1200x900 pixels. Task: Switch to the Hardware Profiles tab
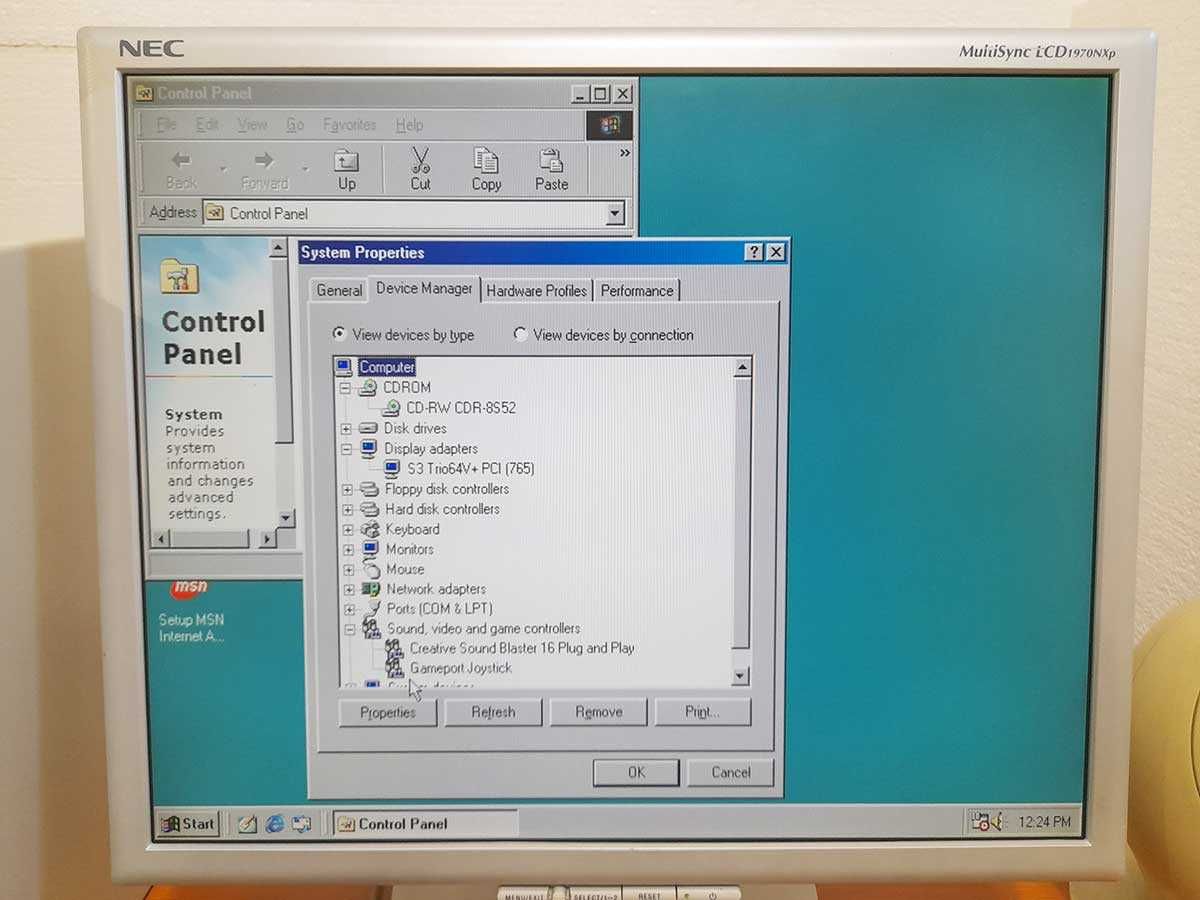tap(536, 290)
